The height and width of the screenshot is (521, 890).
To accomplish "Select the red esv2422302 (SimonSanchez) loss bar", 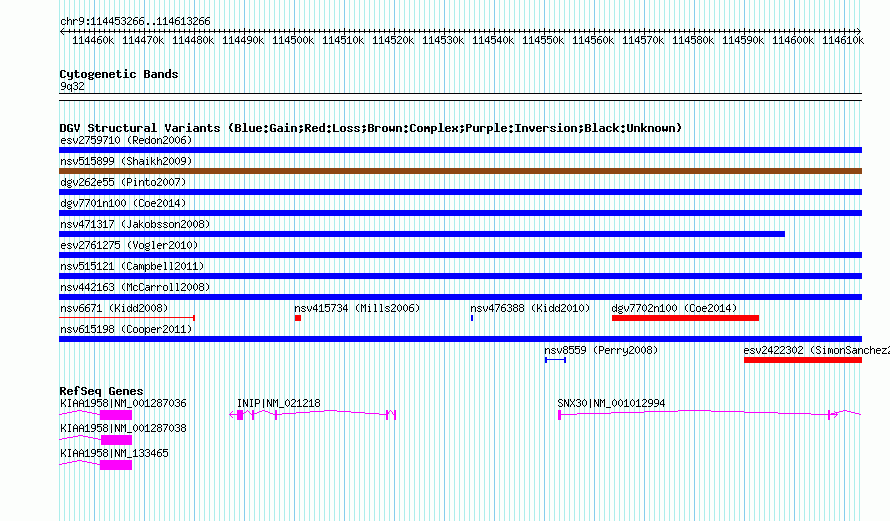I will pyautogui.click(x=803, y=360).
